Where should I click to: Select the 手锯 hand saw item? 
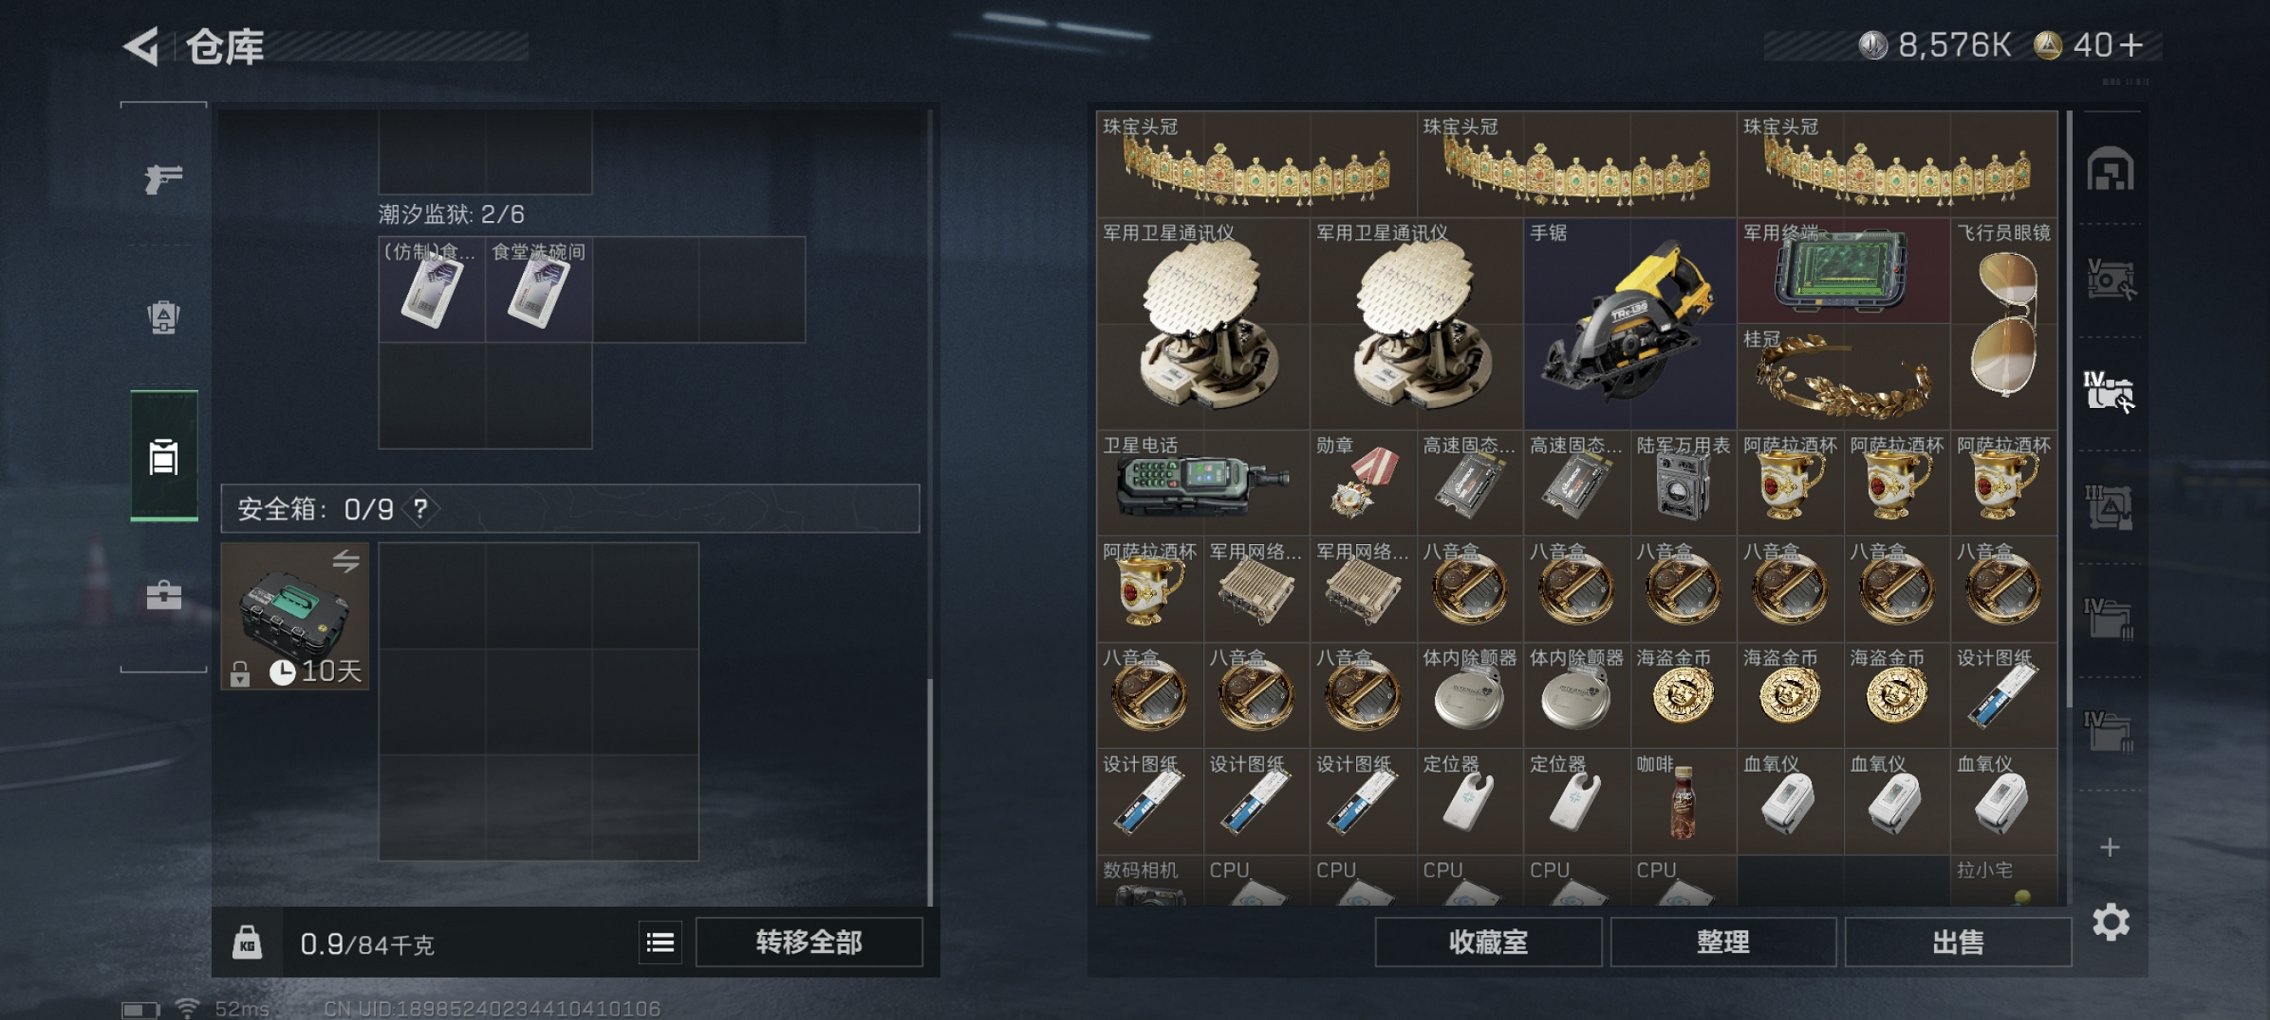coord(1630,324)
